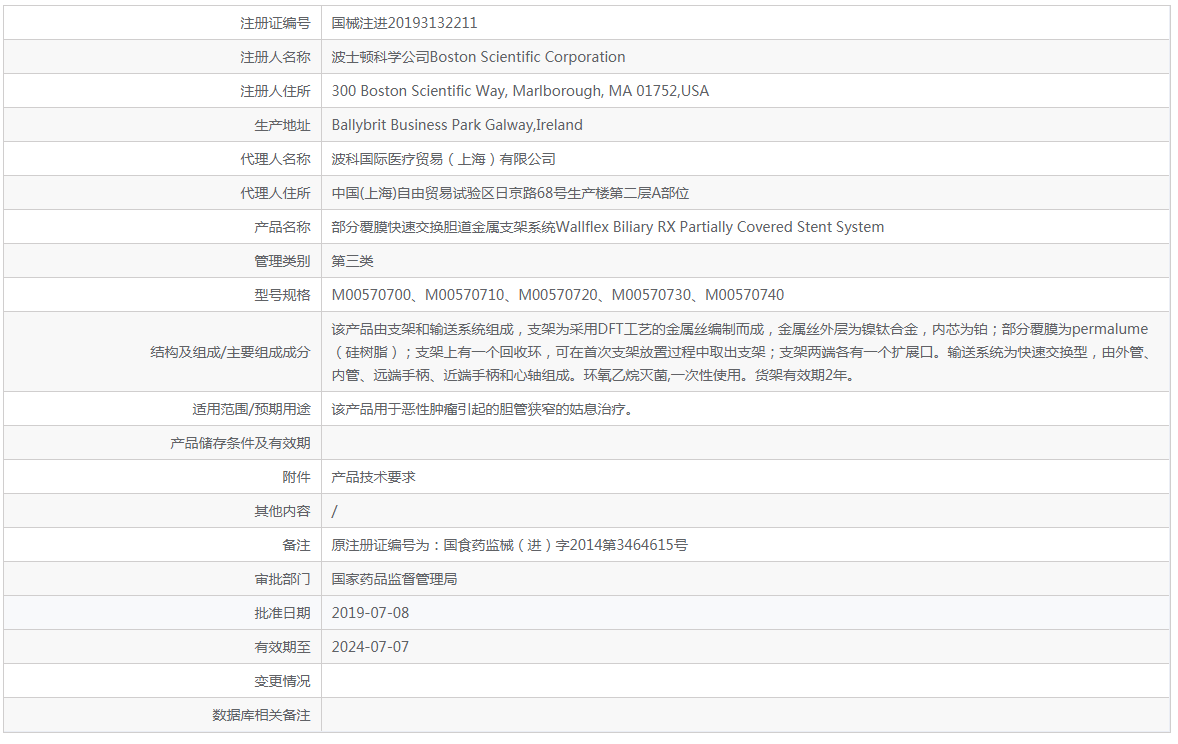Select the 结构及组成/主要组成成分 label
The width and height of the screenshot is (1178, 744).
(230, 352)
